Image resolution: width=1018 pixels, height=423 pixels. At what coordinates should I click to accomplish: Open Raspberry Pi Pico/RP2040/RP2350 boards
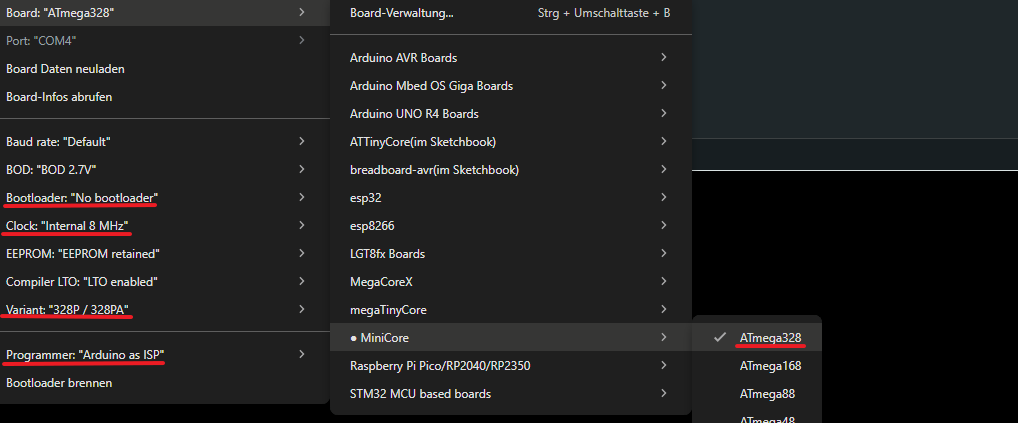440,366
